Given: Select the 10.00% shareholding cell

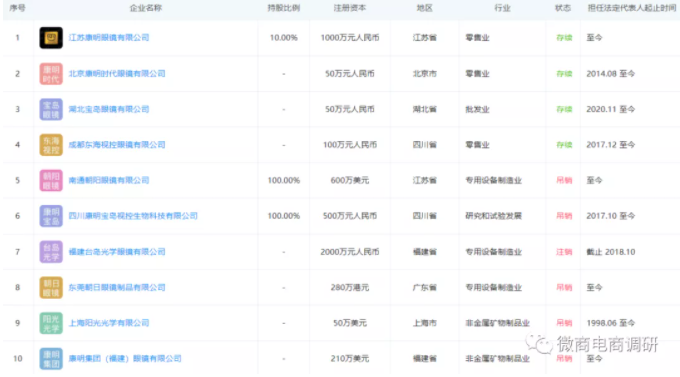Looking at the screenshot, I should (284, 38).
